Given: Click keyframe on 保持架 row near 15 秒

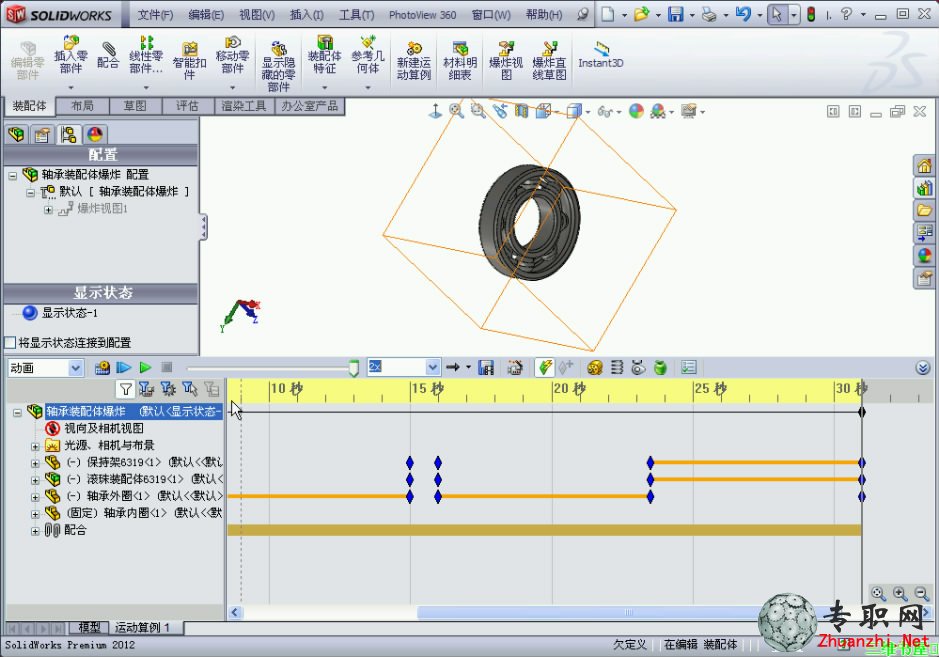Looking at the screenshot, I should click(410, 462).
